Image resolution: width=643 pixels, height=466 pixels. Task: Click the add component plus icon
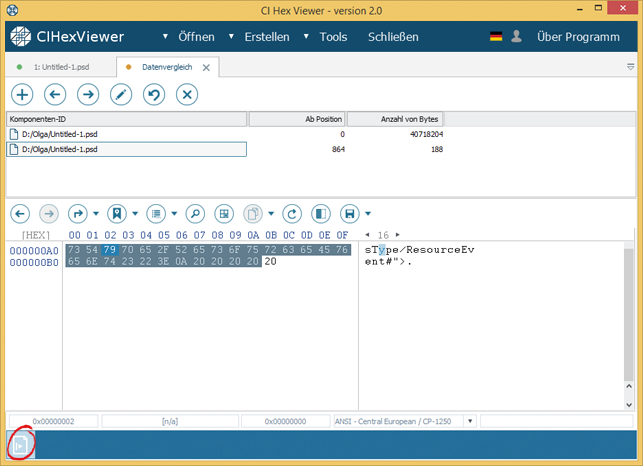click(x=22, y=95)
